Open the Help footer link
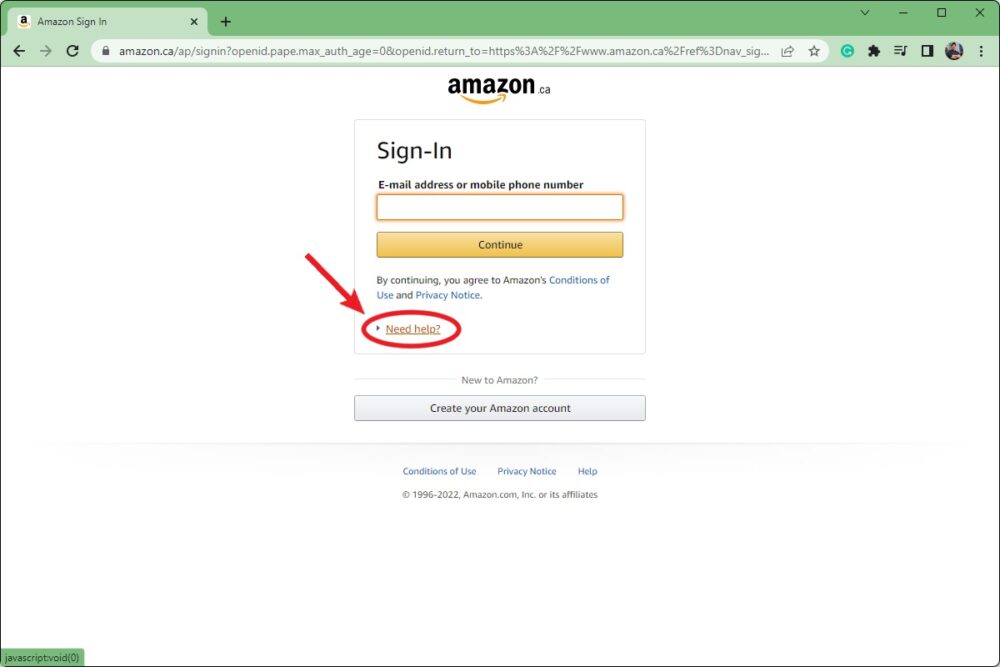The height and width of the screenshot is (667, 1000). 587,471
